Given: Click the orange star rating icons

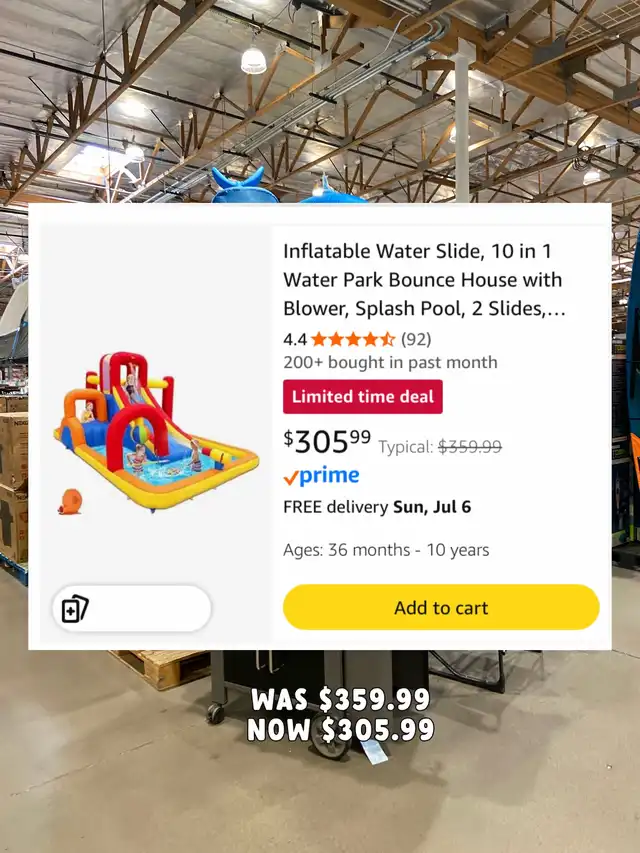Looking at the screenshot, I should [x=353, y=339].
